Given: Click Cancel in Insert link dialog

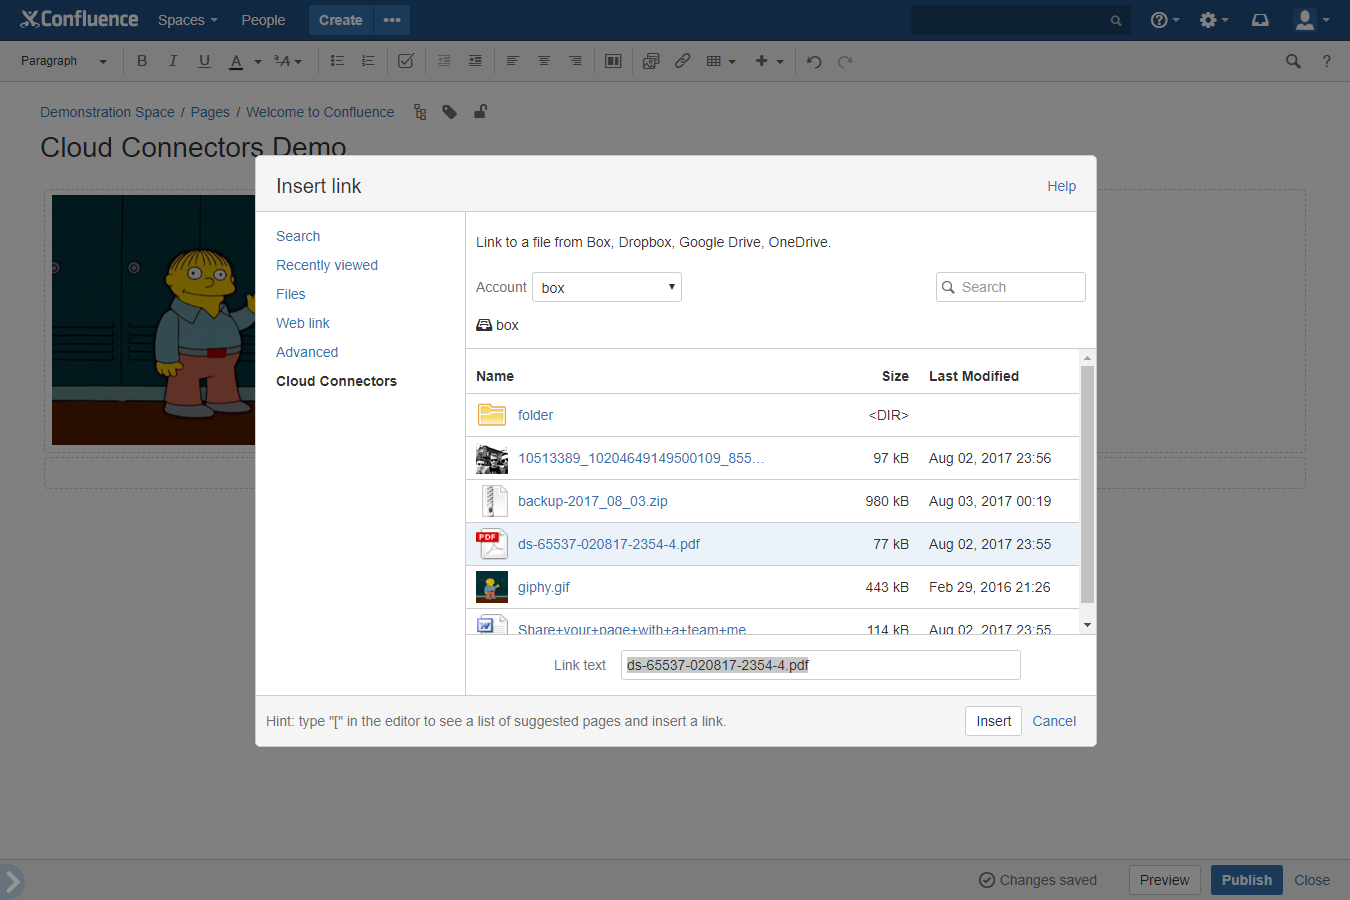Looking at the screenshot, I should coord(1054,721).
